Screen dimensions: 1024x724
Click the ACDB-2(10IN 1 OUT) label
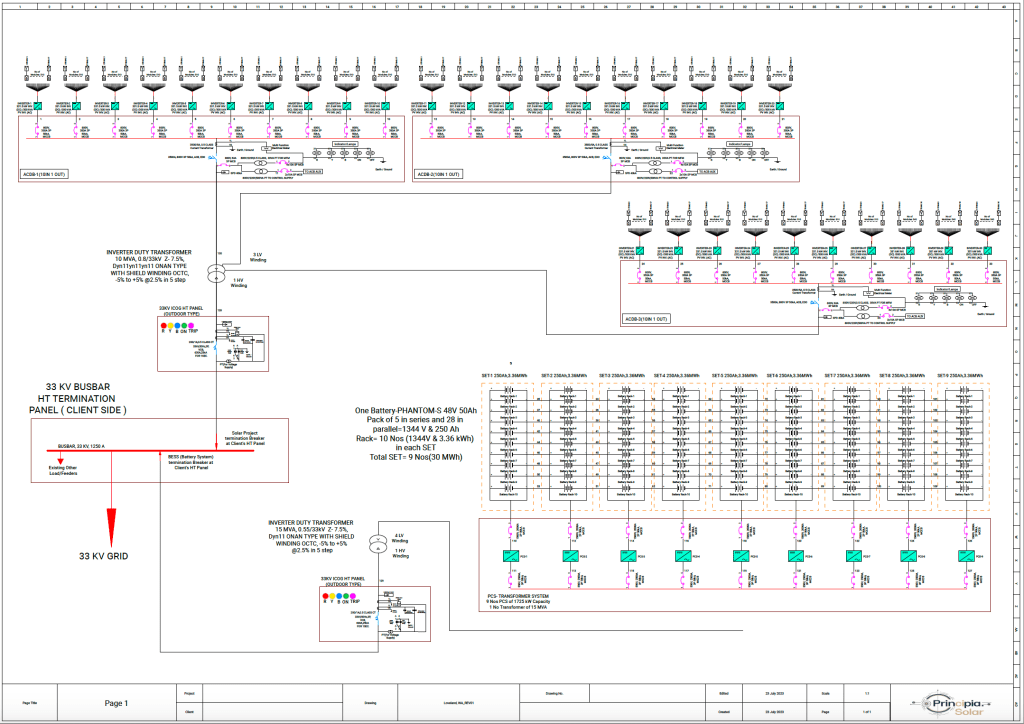coord(439,175)
